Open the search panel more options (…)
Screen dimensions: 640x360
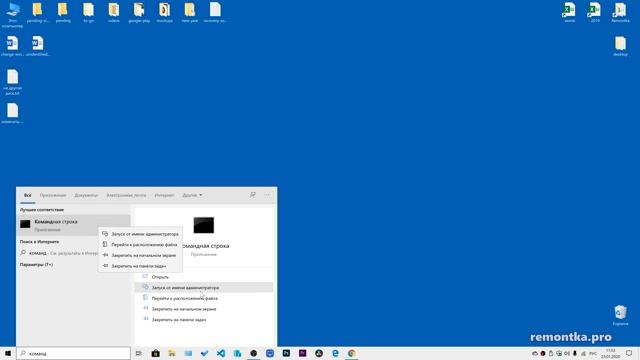267,195
